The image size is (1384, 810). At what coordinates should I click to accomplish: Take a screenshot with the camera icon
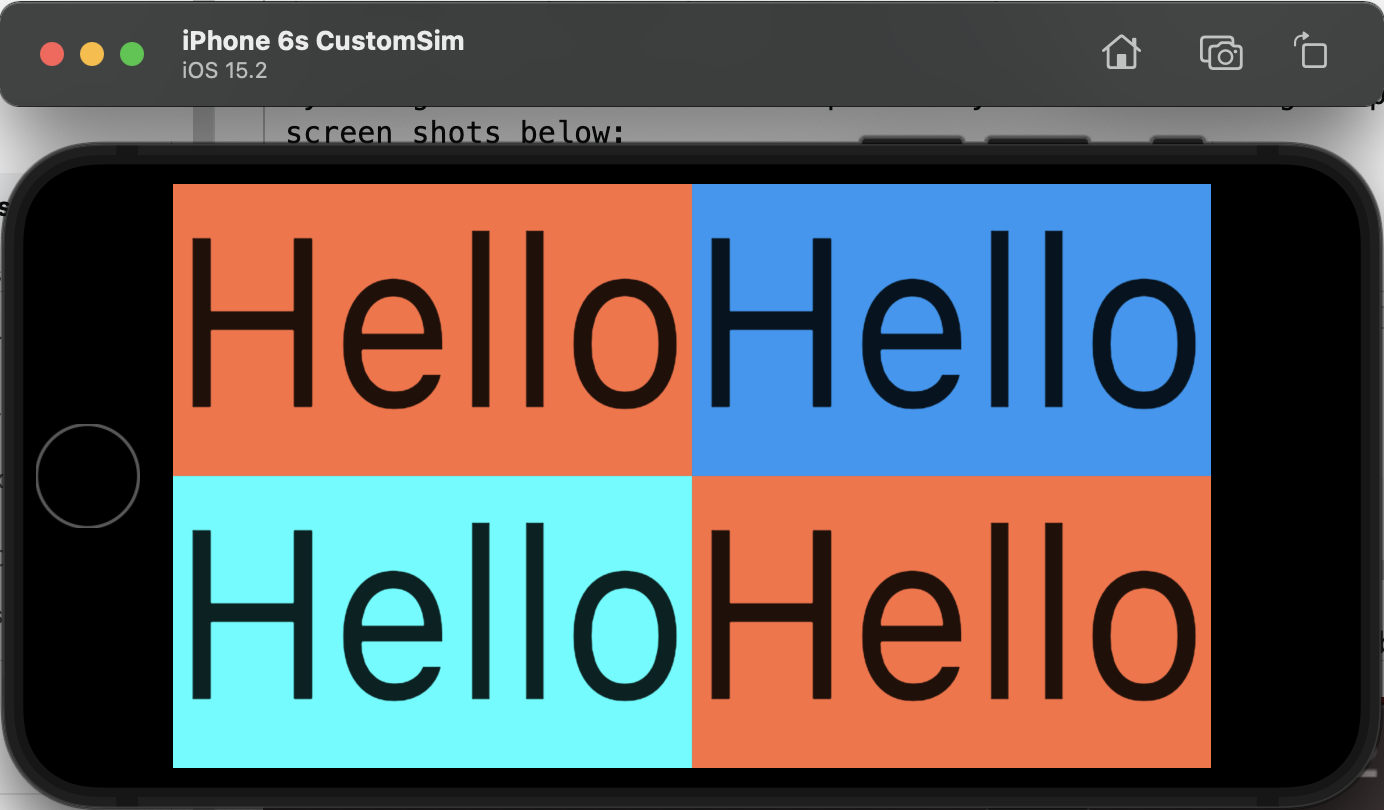click(1221, 52)
